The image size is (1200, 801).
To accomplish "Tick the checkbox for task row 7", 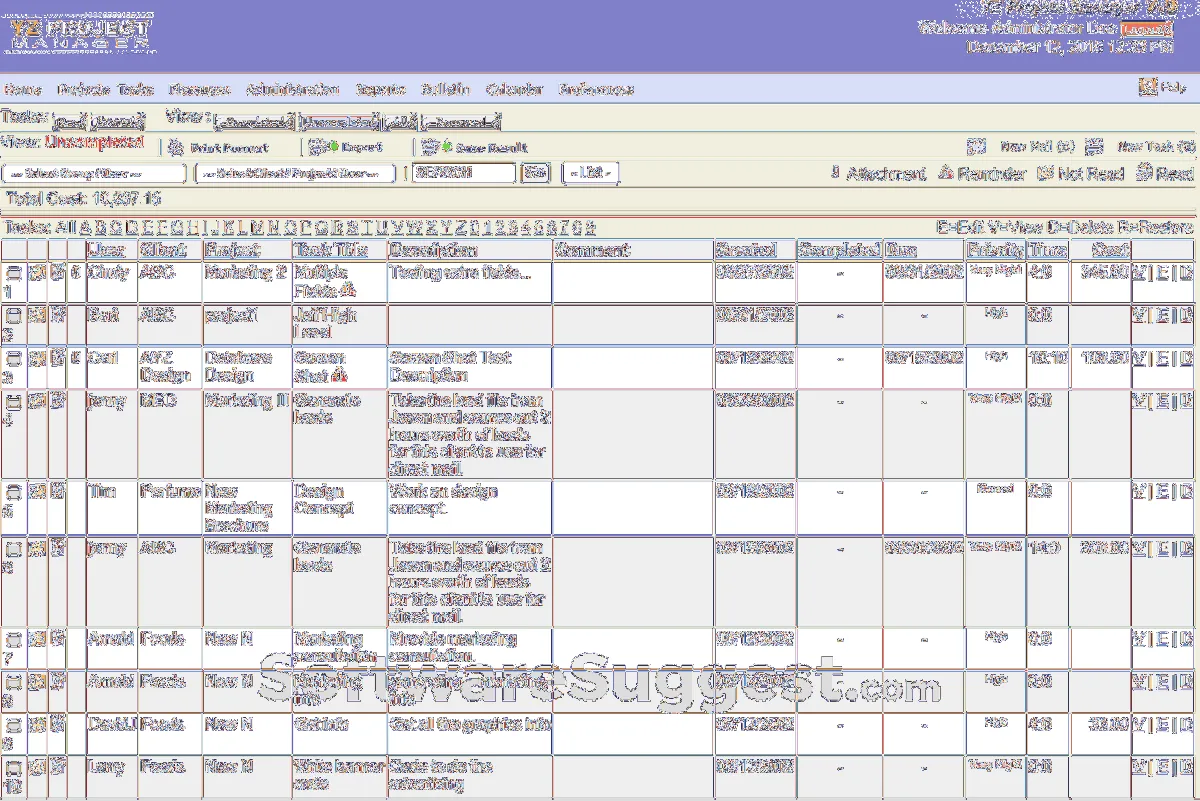I will click(x=13, y=639).
